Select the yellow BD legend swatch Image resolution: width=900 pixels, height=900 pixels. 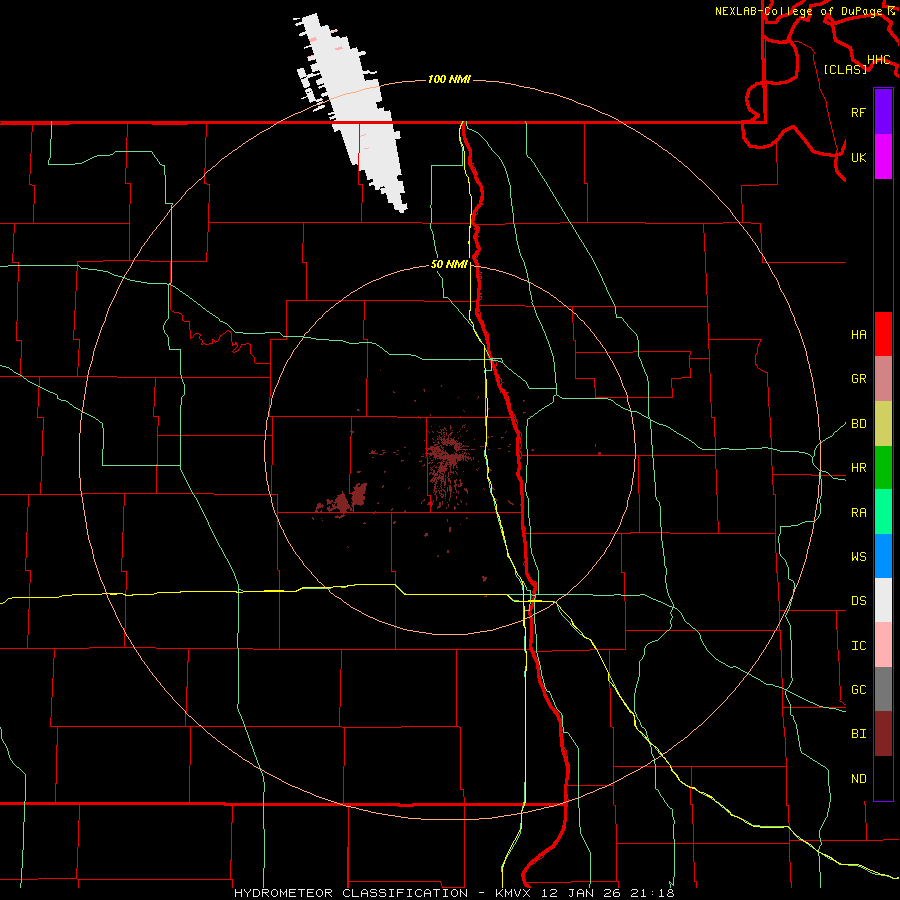(883, 424)
